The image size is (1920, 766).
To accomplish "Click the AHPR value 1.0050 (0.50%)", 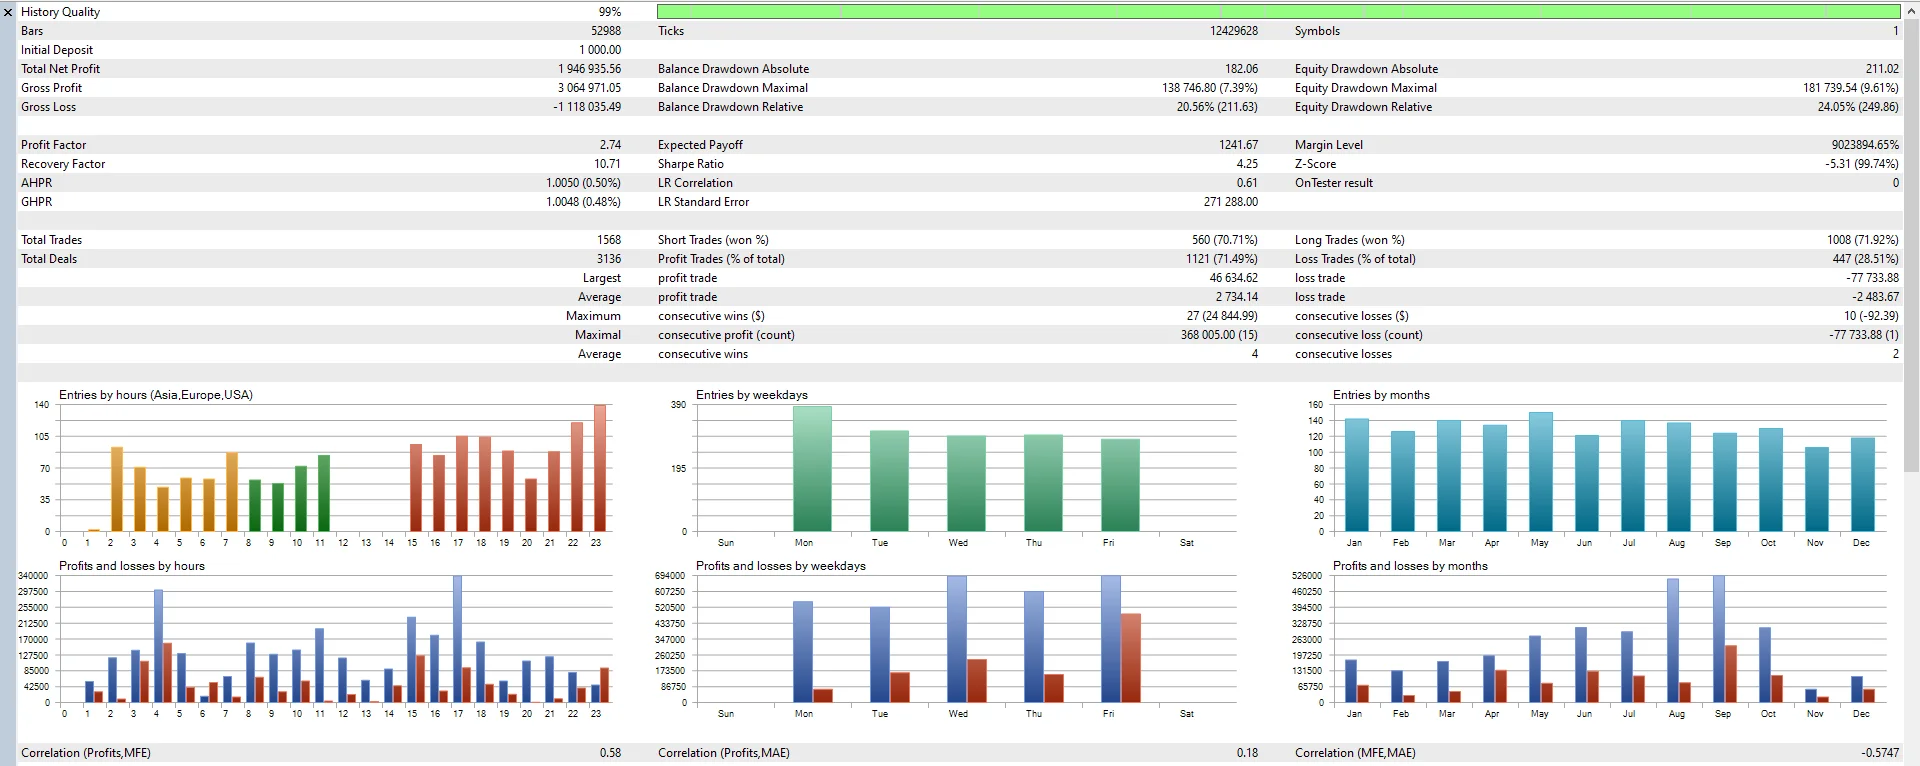I will (584, 183).
